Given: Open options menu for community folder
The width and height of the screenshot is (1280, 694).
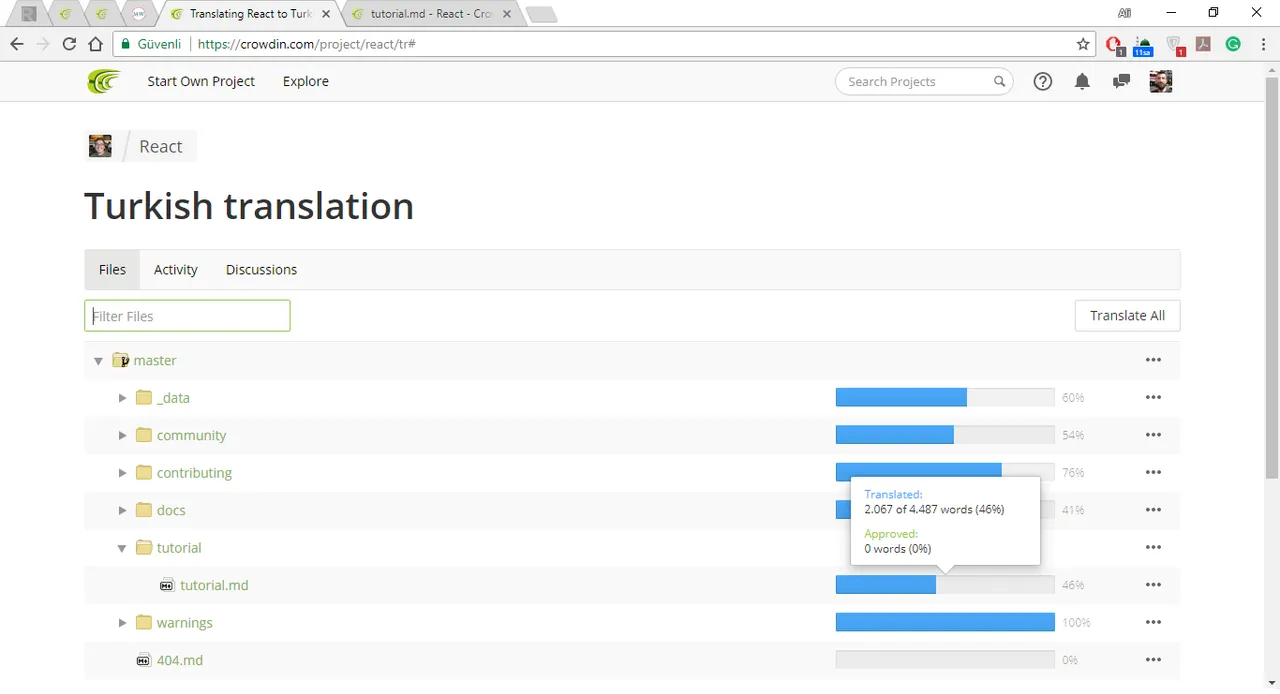Looking at the screenshot, I should (x=1153, y=435).
